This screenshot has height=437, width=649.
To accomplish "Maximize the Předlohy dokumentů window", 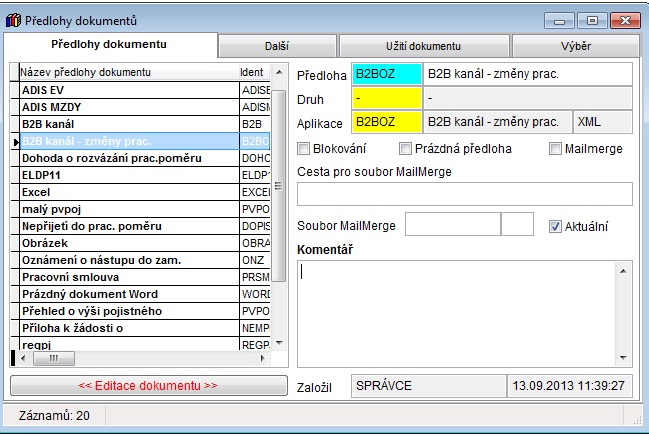I will (x=592, y=20).
